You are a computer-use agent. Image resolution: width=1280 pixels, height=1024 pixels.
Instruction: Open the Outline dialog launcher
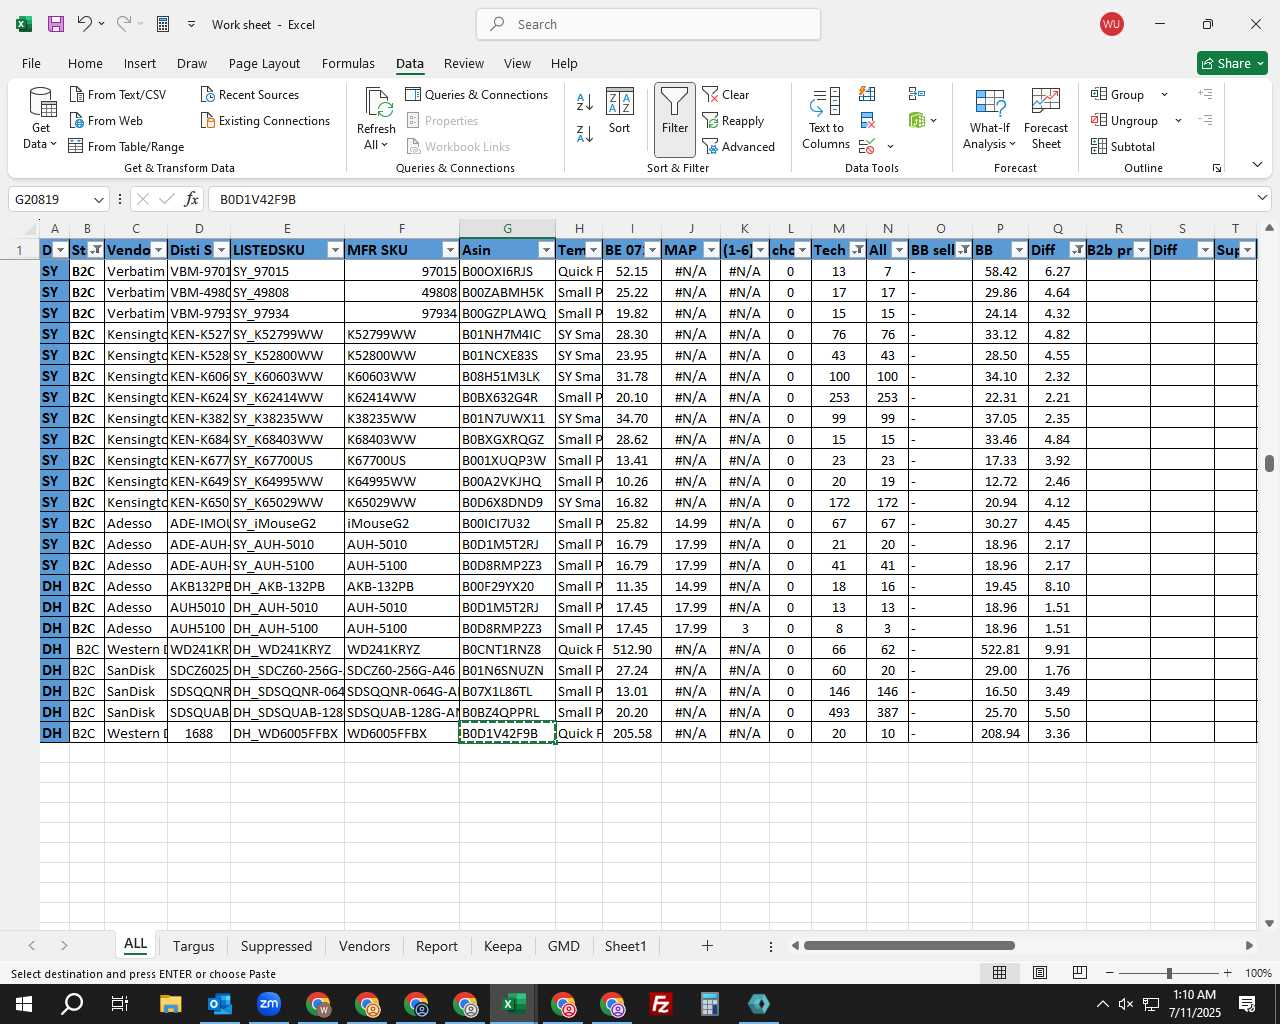click(x=1217, y=168)
